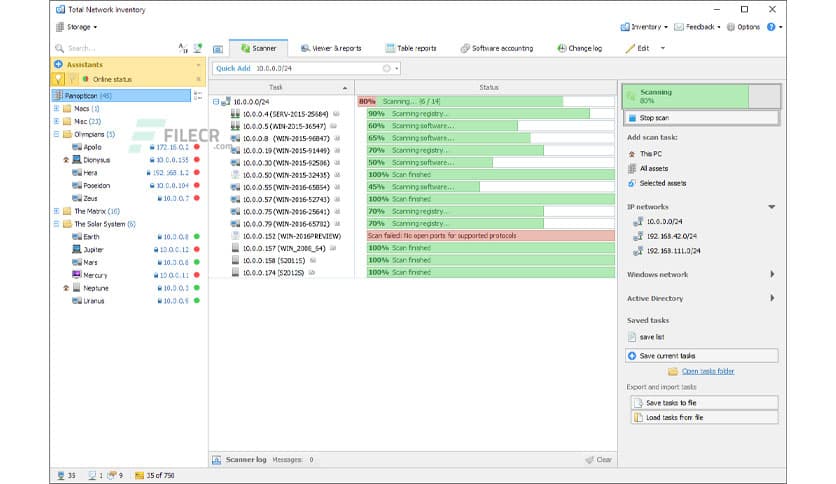Viewport: 836px width, 484px height.
Task: Click Load tasks from file
Action: pos(704,417)
